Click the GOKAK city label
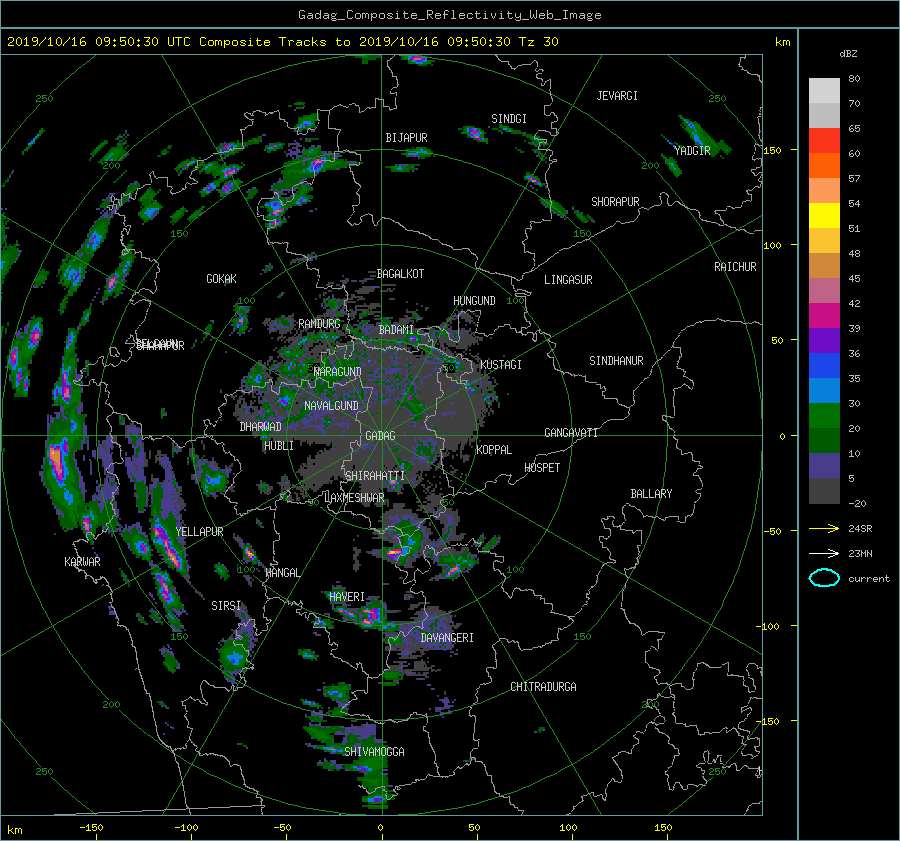 click(x=222, y=279)
